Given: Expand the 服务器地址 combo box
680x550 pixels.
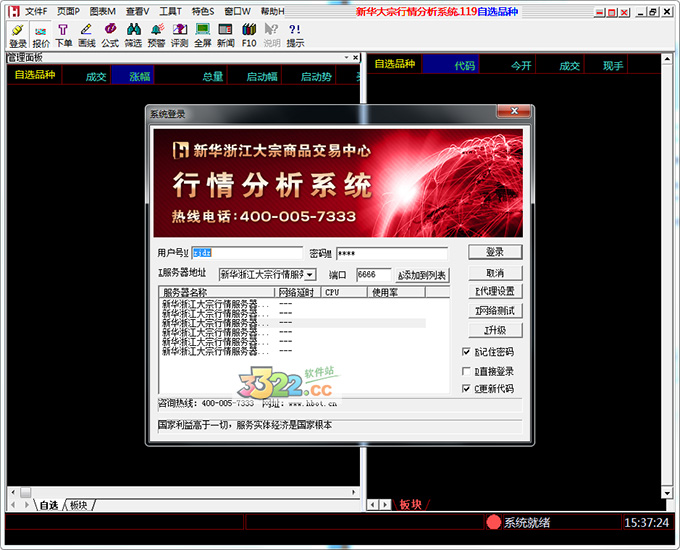Looking at the screenshot, I should (x=310, y=275).
